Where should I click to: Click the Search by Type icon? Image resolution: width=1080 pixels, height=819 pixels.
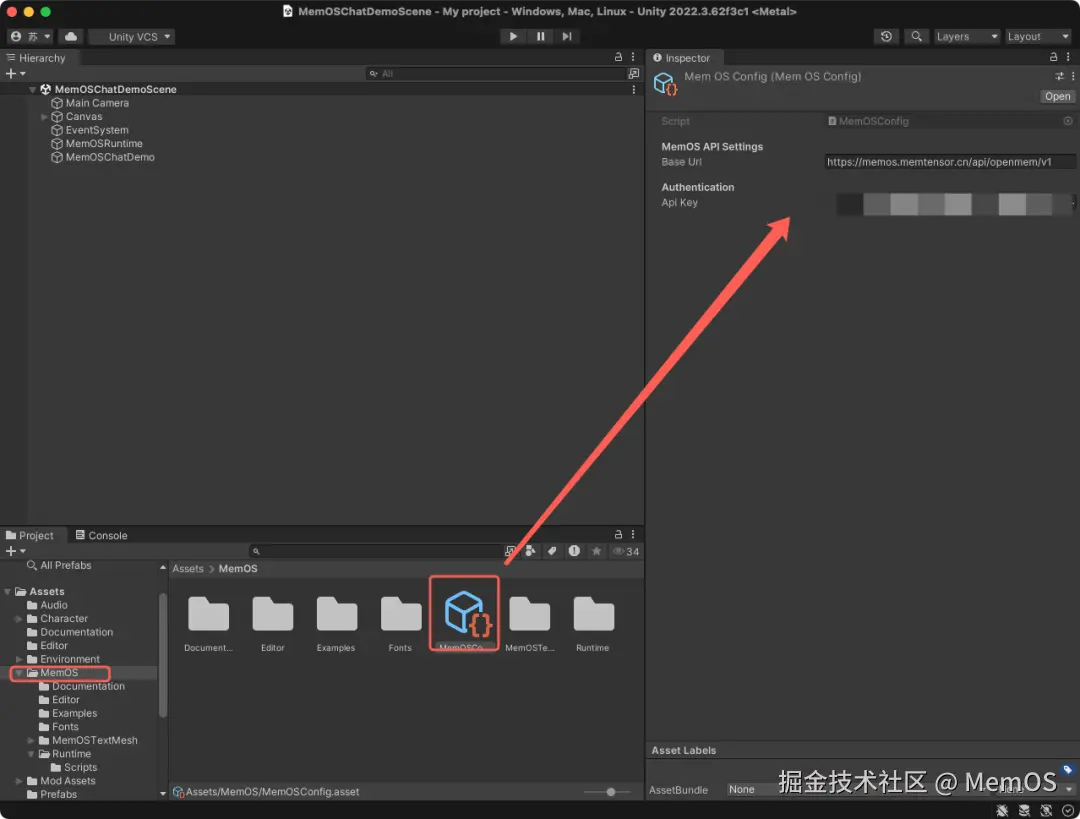[530, 551]
